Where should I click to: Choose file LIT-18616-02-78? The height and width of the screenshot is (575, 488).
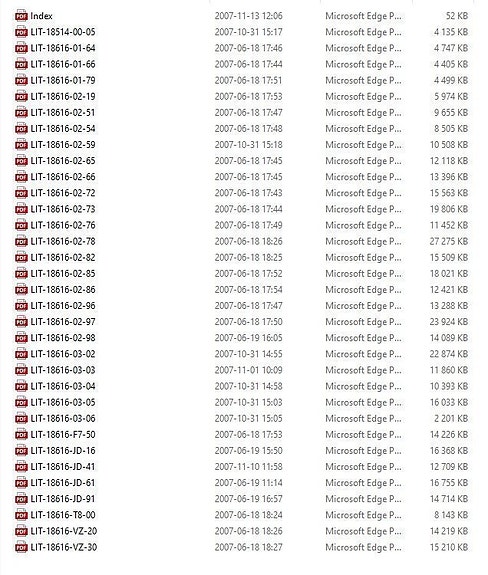tap(63, 241)
